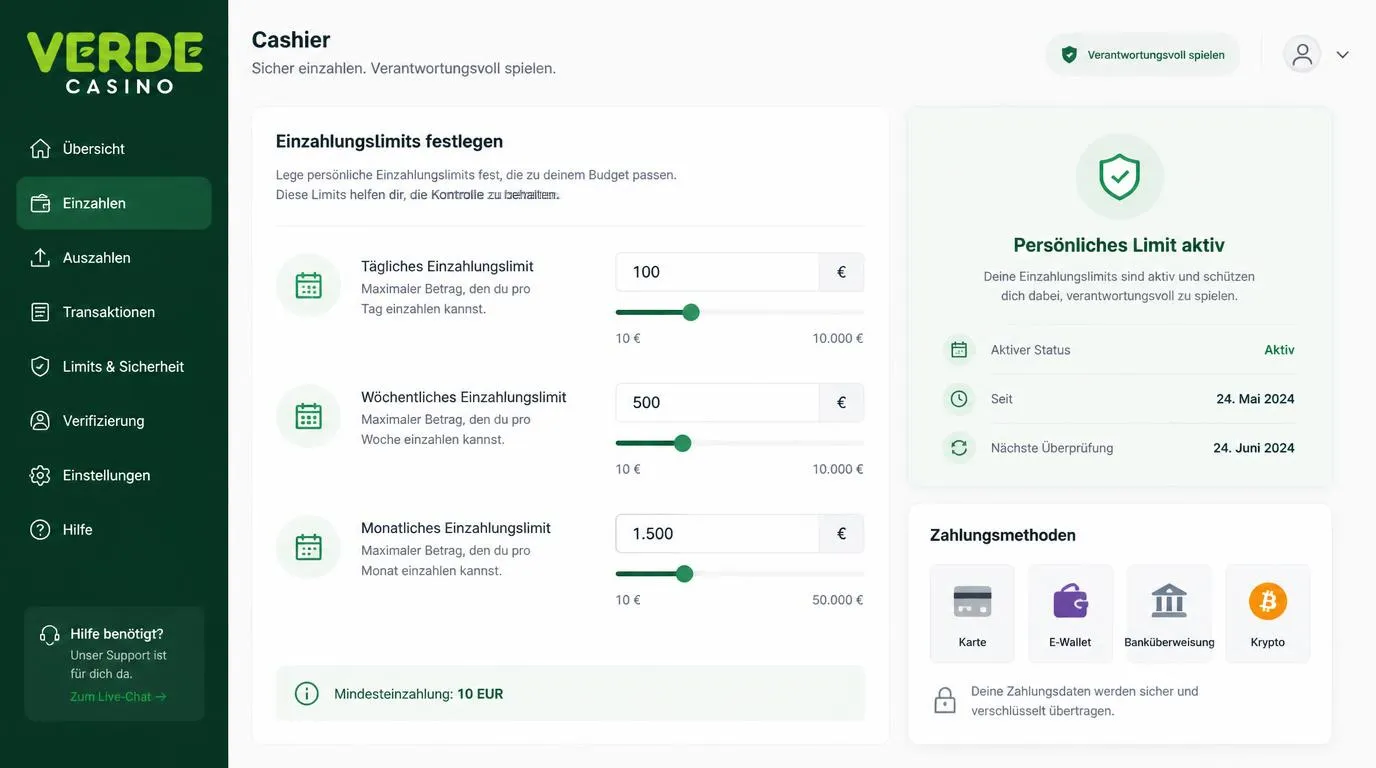1376x768 pixels.
Task: Open the Hilfe sidebar entry
Action: [x=114, y=530]
